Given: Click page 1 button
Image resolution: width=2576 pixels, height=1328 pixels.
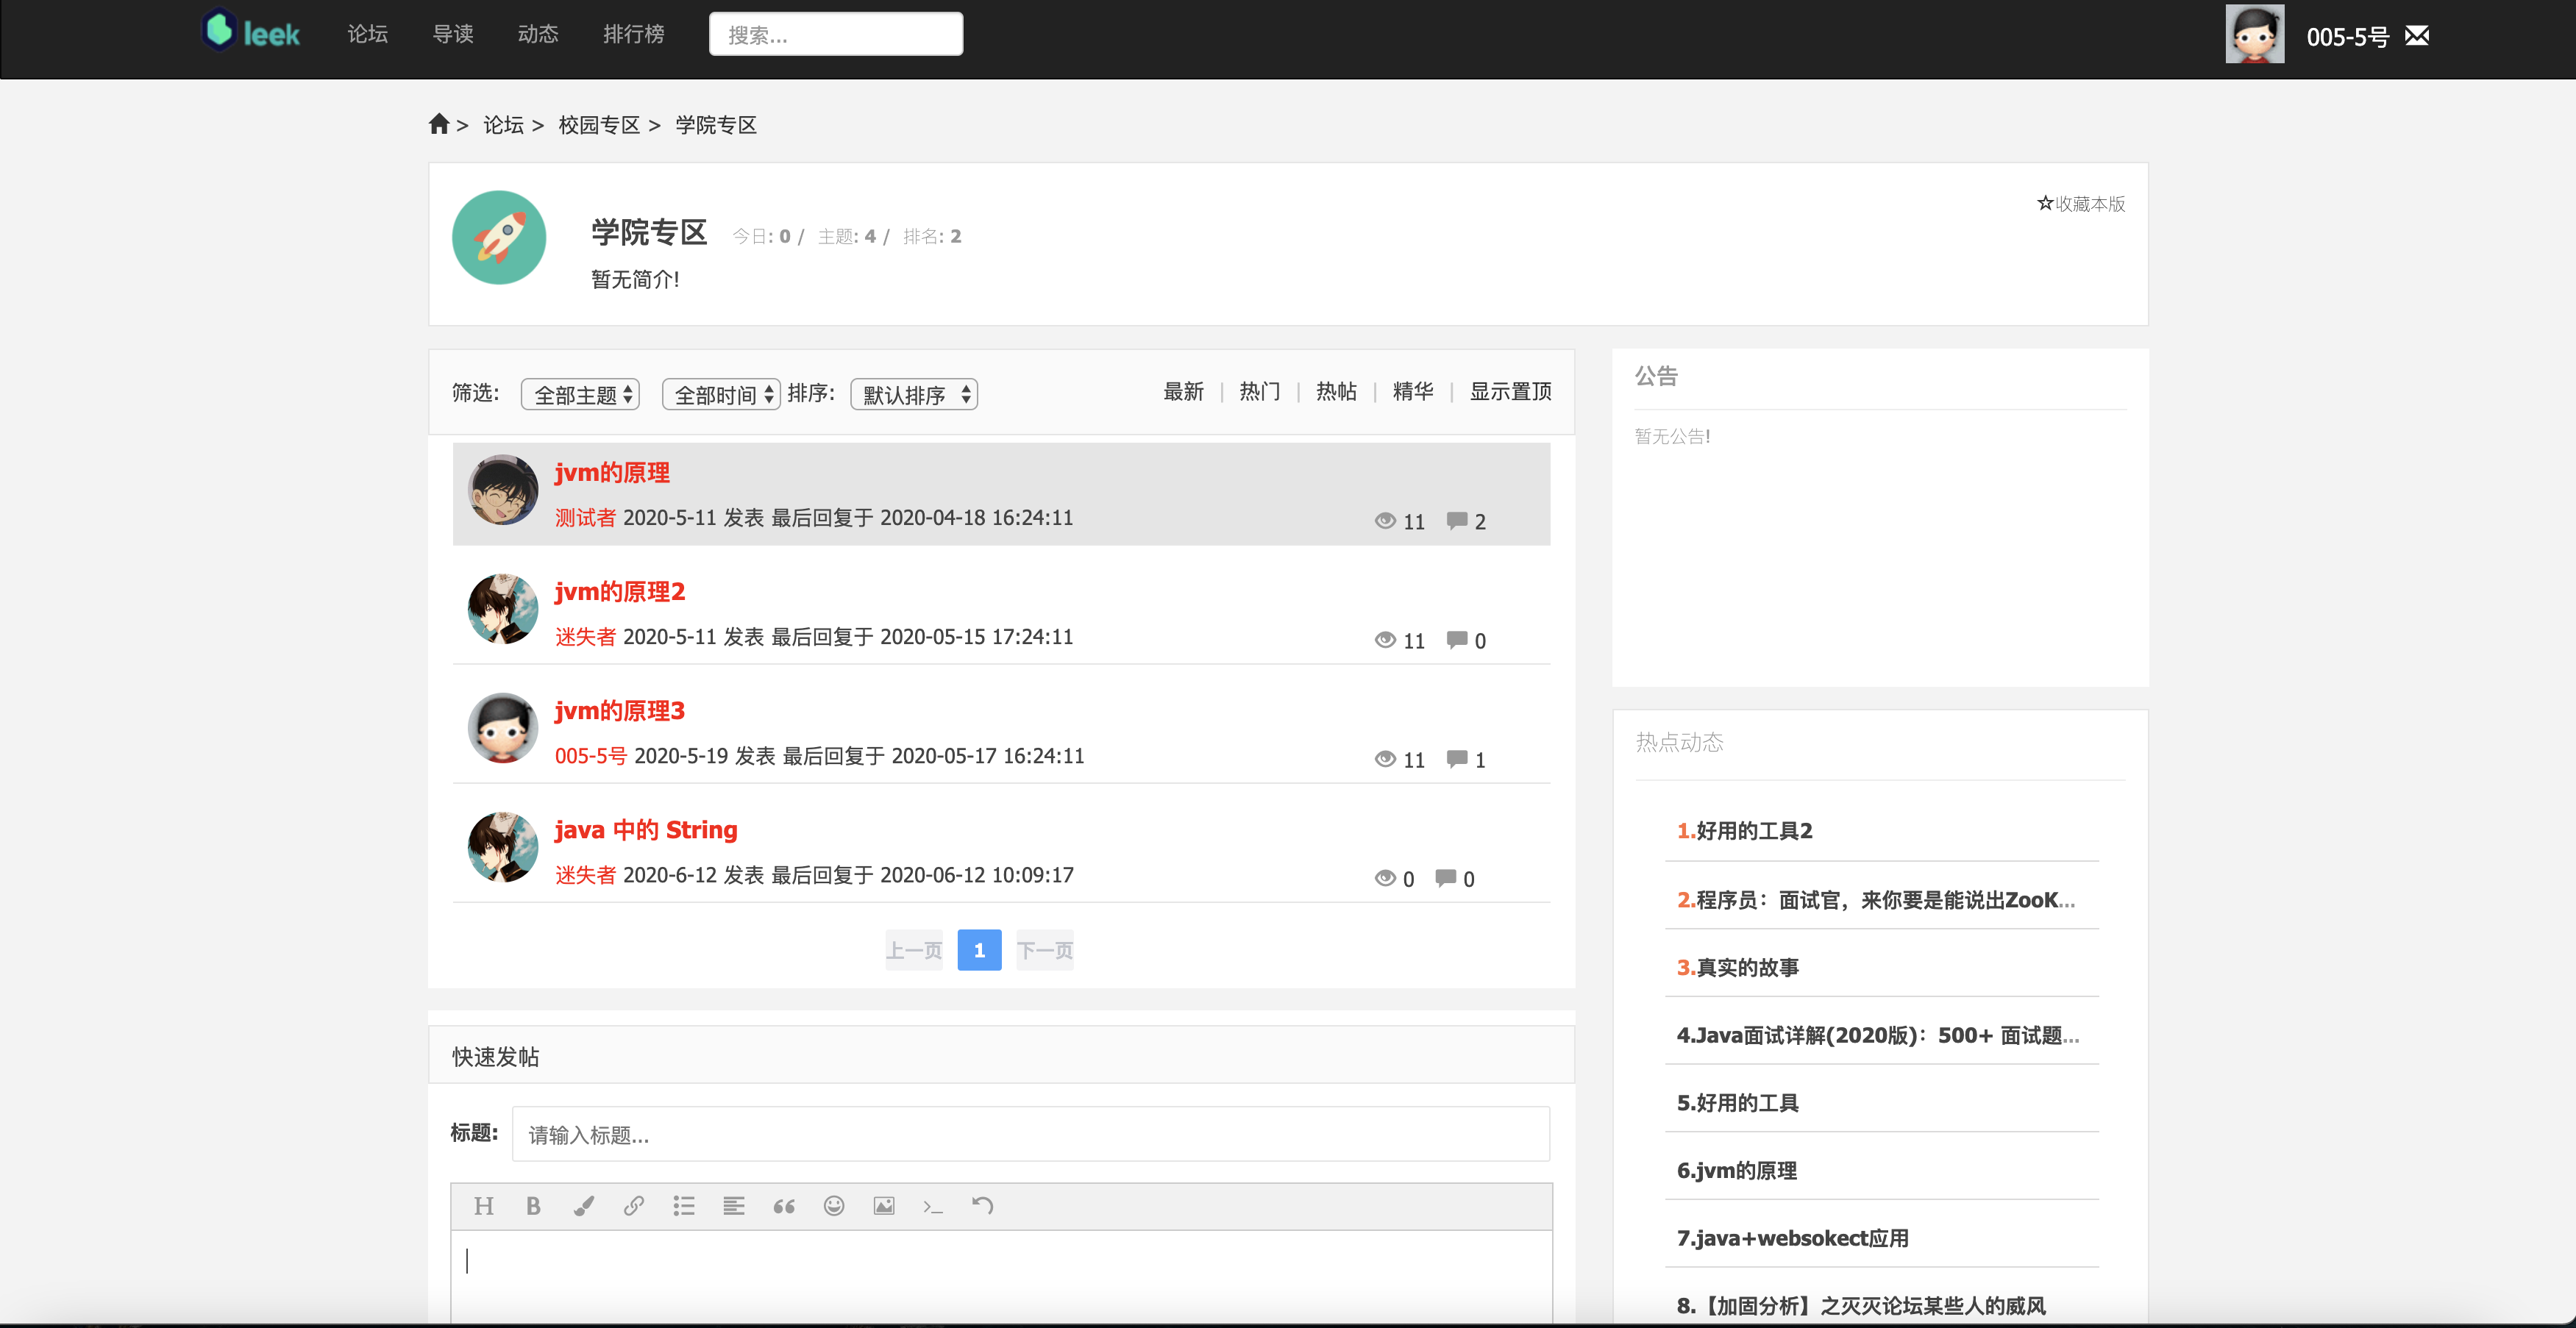Looking at the screenshot, I should pos(979,950).
